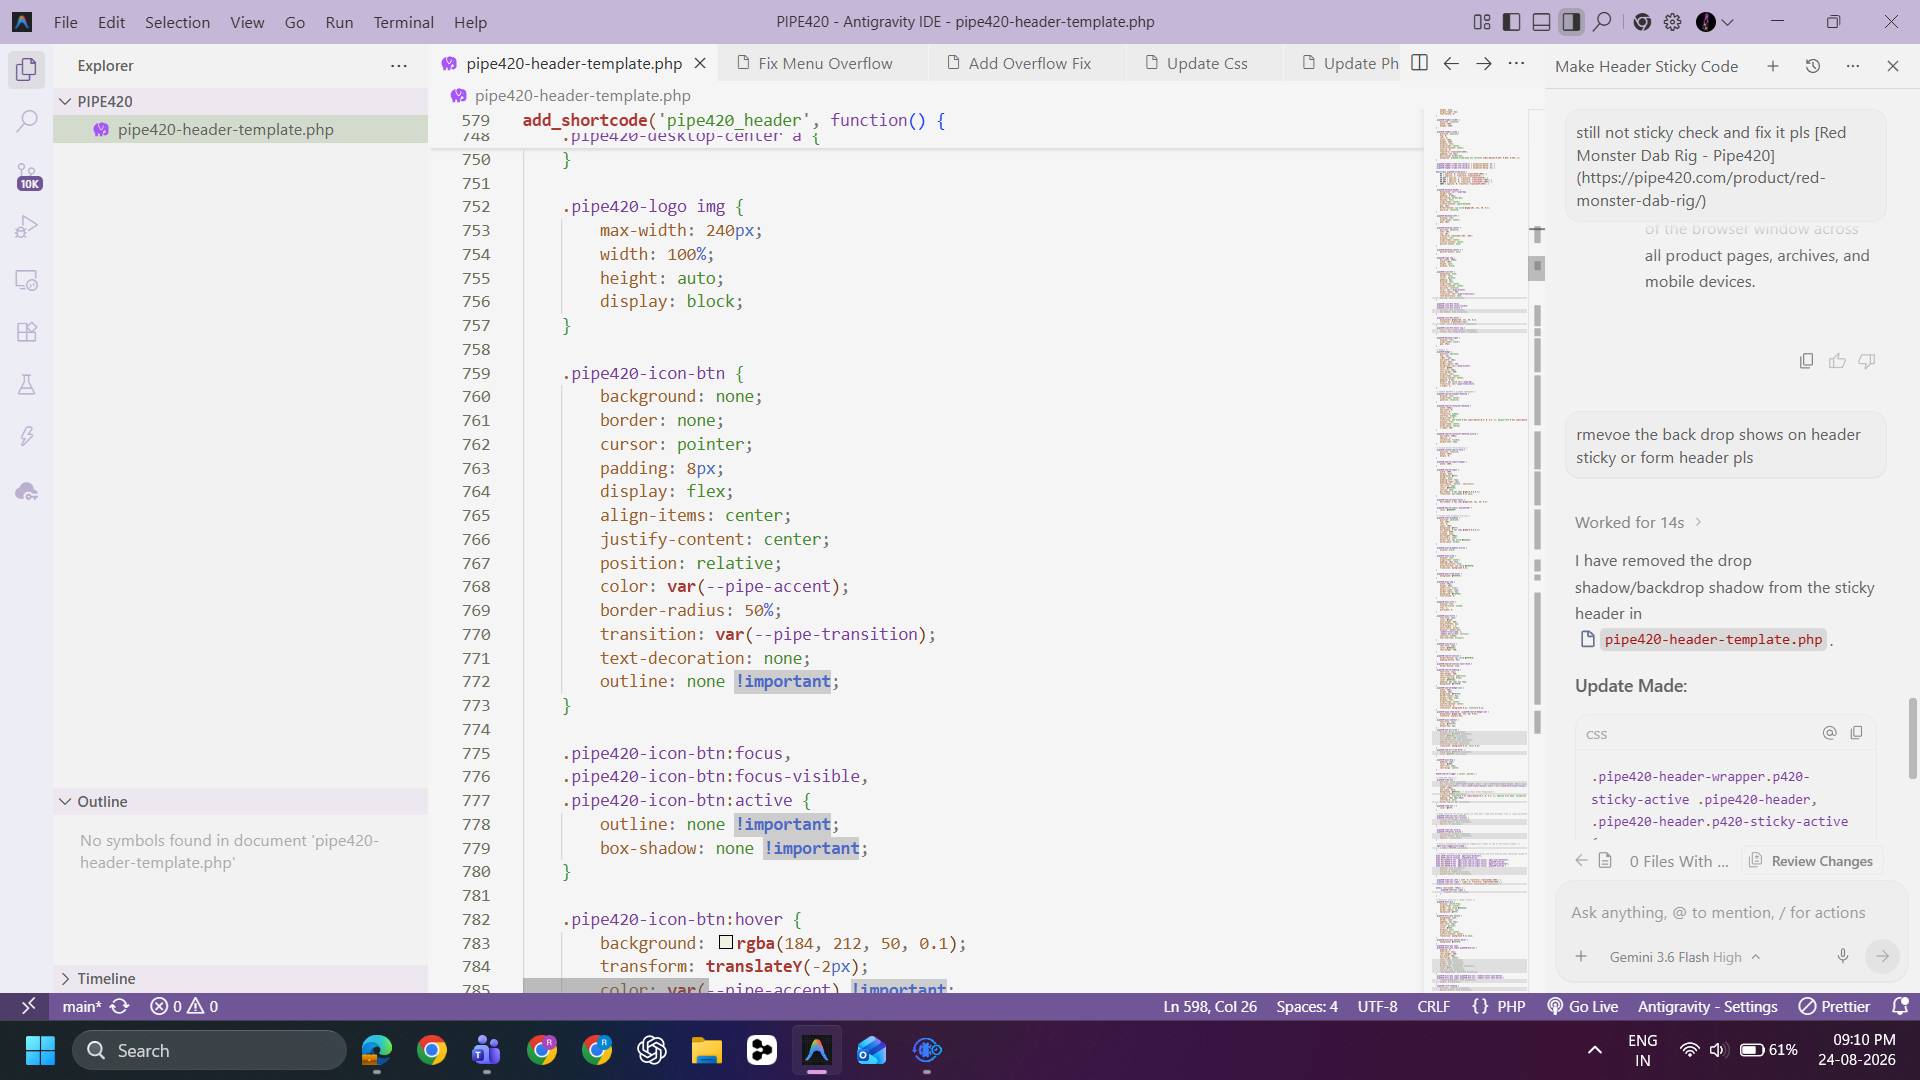Click the rgba color swatch on line 783
Viewport: 1920px width, 1080px height.
pyautogui.click(x=726, y=942)
